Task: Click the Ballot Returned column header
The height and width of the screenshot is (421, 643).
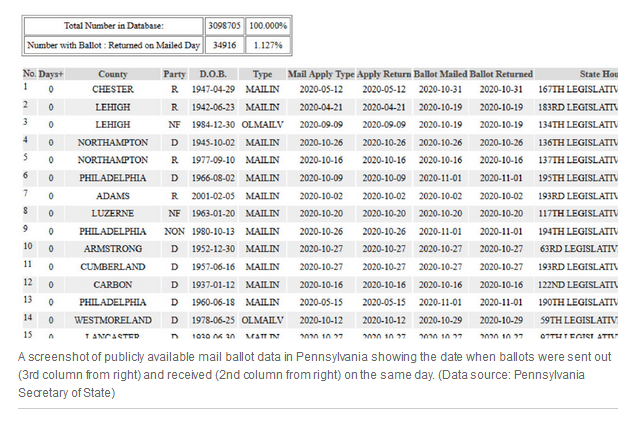Action: 501,74
